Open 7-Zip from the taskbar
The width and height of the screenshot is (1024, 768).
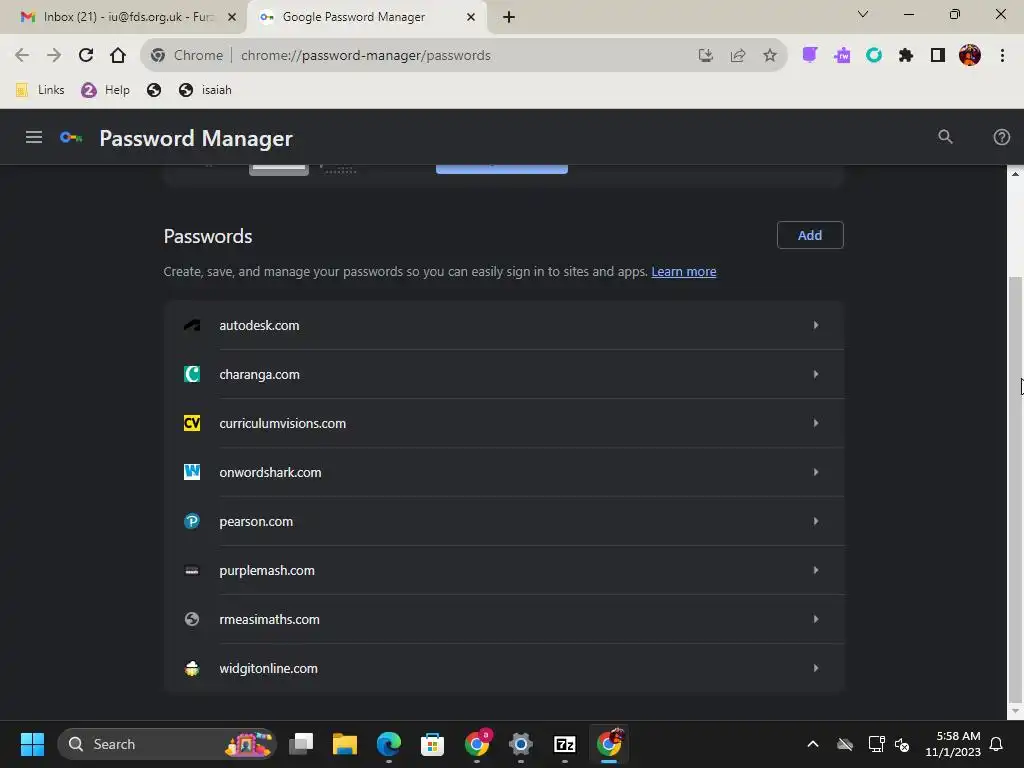point(564,744)
